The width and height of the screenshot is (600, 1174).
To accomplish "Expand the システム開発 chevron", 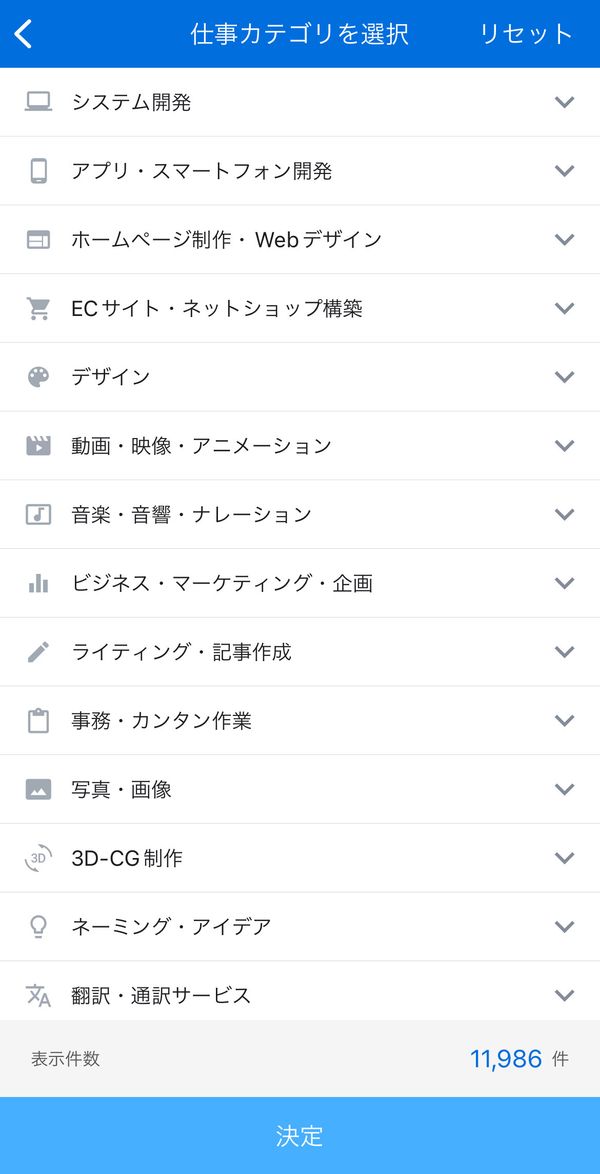I will (565, 102).
